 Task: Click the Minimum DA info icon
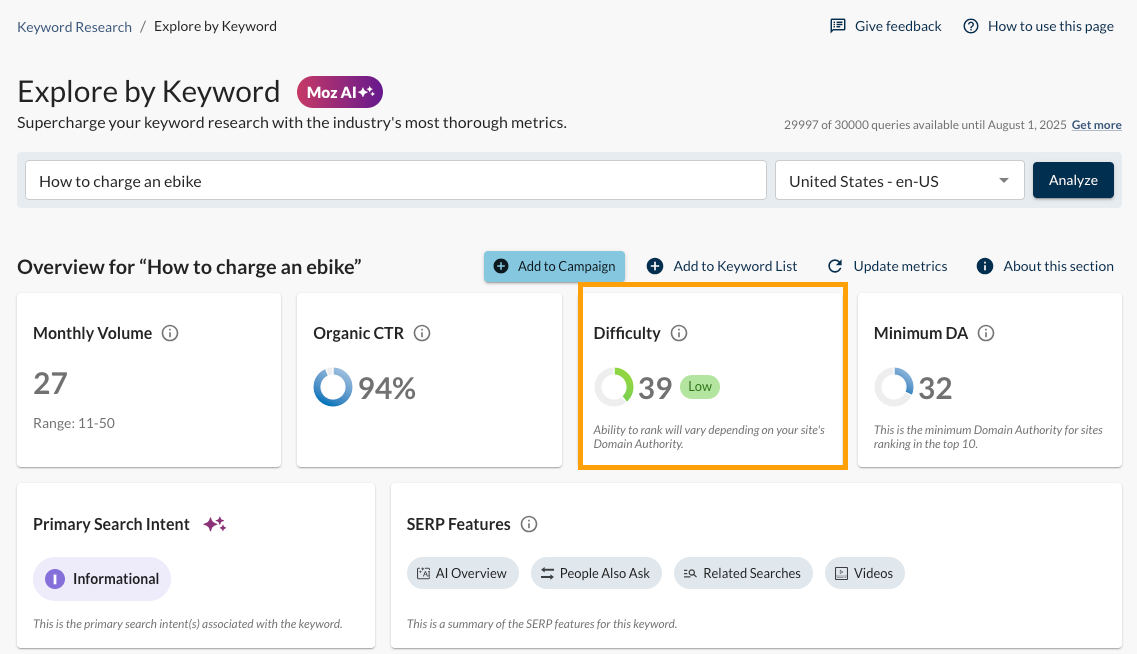click(x=986, y=333)
